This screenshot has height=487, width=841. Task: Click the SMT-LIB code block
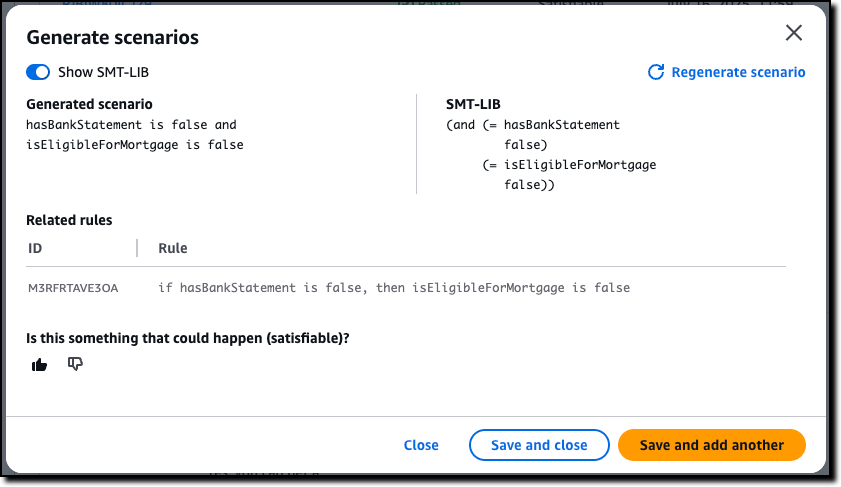(x=551, y=154)
